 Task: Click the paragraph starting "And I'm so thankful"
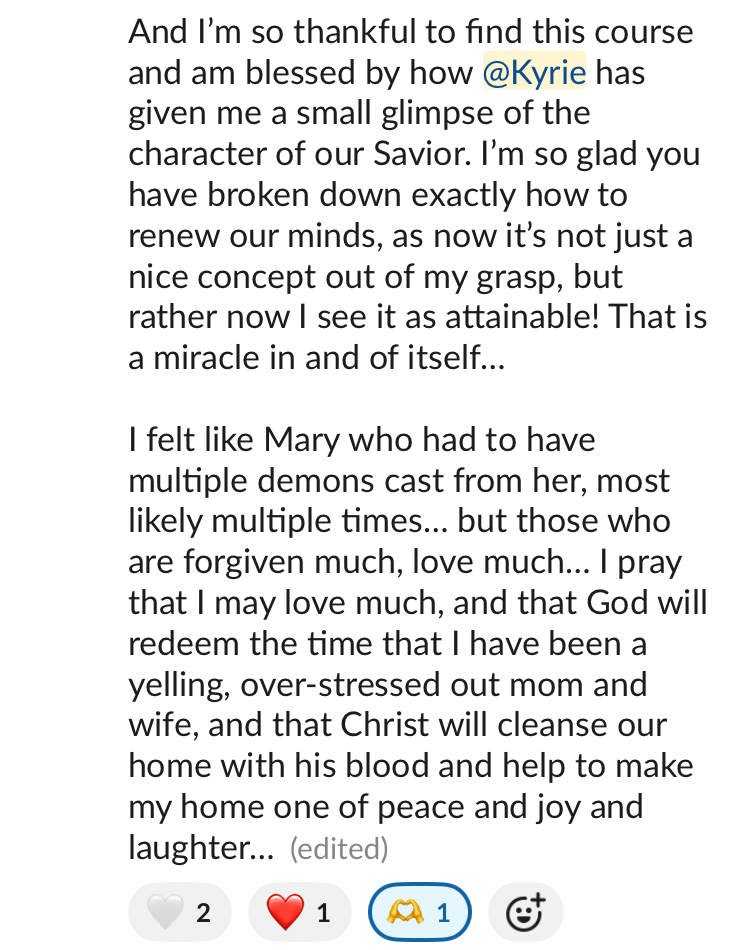(410, 194)
